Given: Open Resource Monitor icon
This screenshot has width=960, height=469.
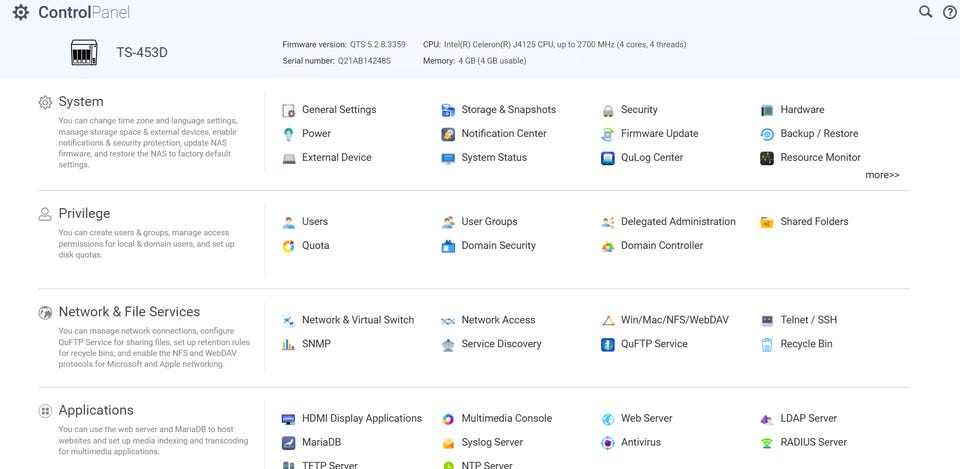Looking at the screenshot, I should click(x=767, y=158).
